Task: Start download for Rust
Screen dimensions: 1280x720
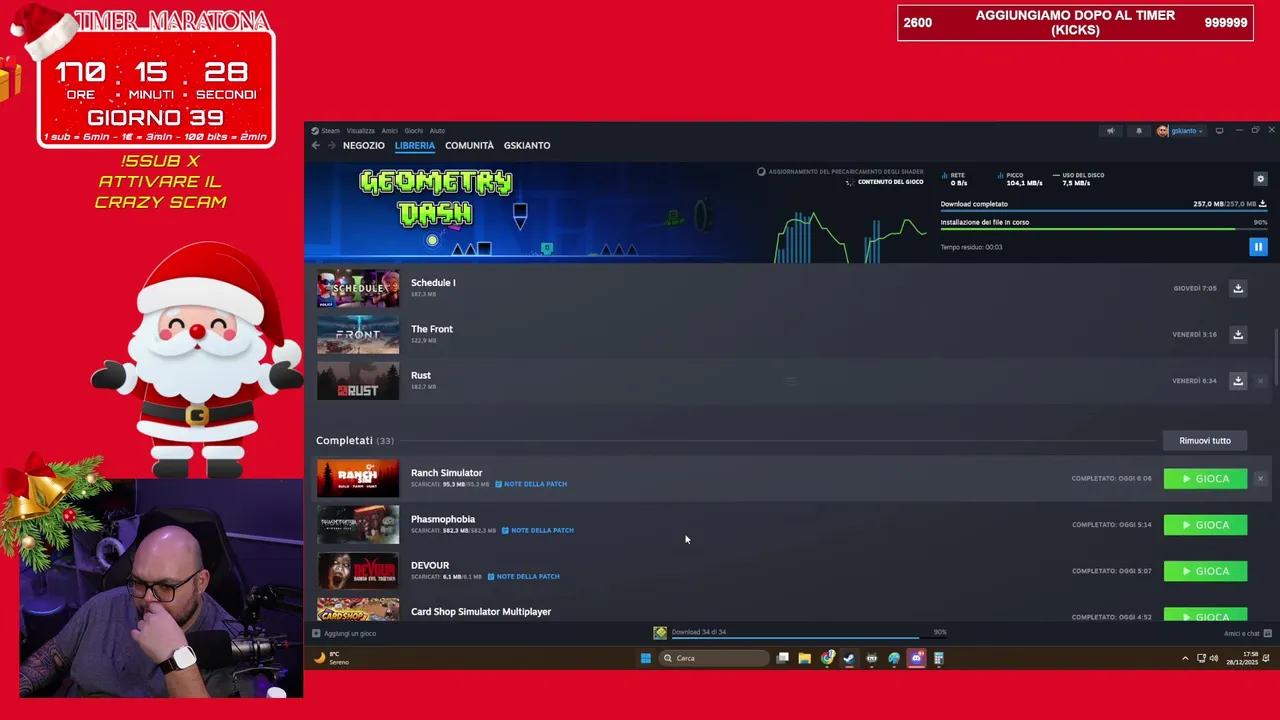Action: [1238, 381]
